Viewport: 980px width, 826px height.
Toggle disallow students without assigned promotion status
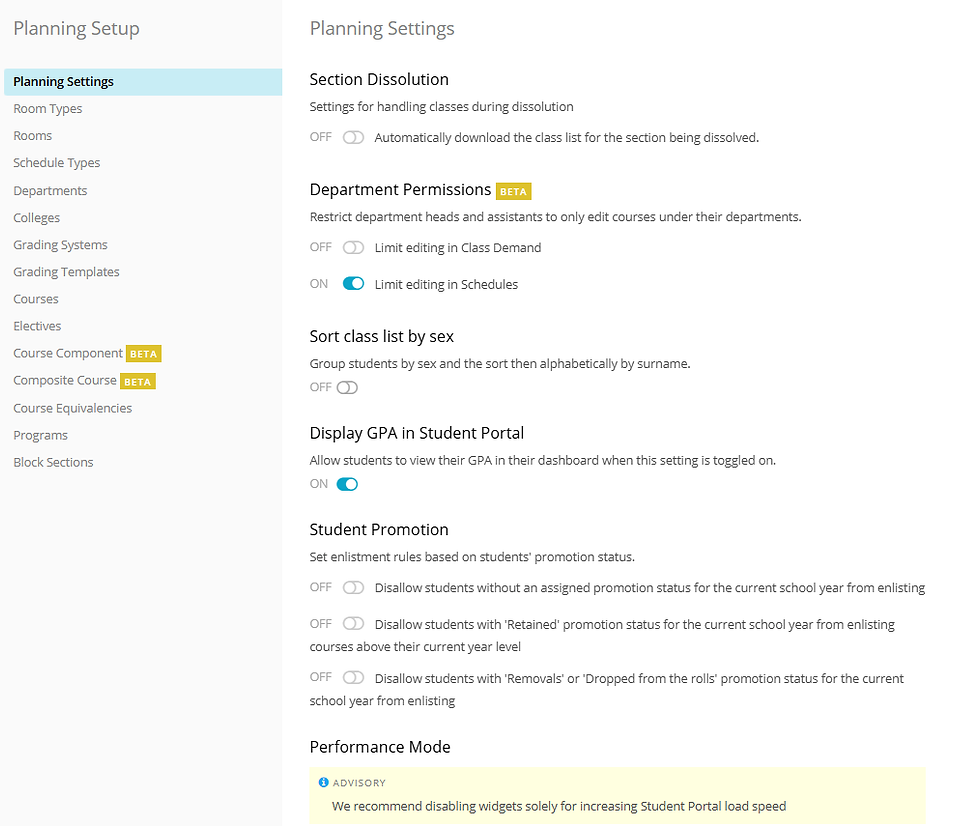tap(353, 587)
